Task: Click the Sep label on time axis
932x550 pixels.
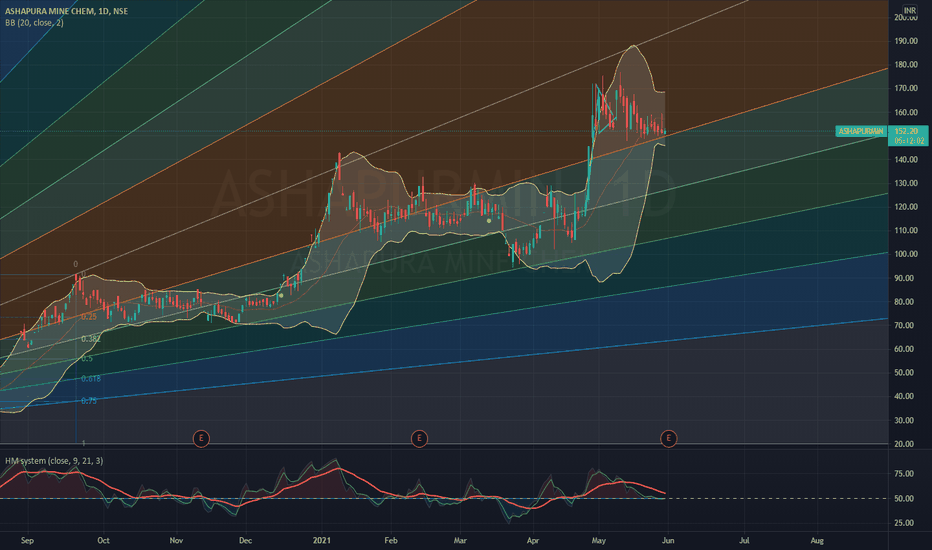Action: [x=27, y=540]
